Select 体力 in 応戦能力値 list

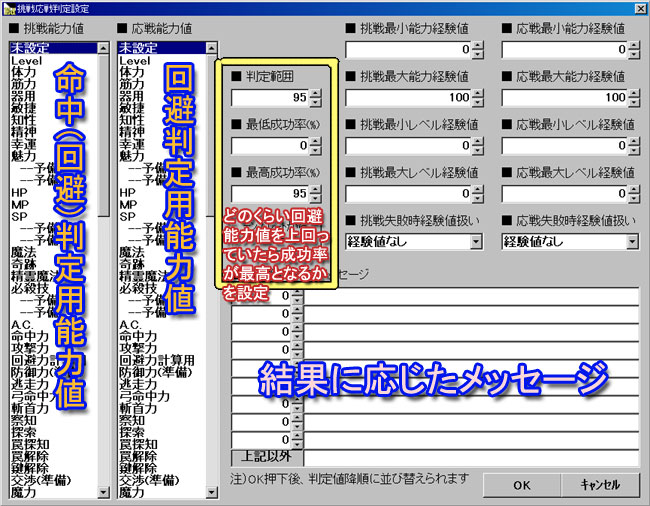(x=132, y=73)
